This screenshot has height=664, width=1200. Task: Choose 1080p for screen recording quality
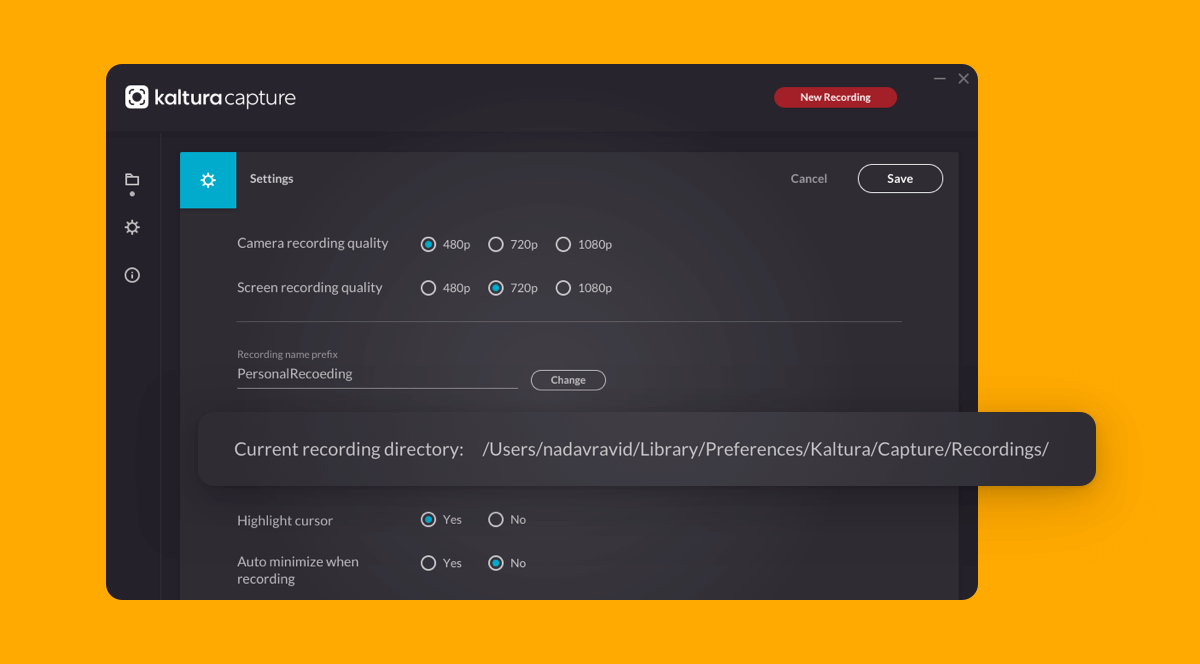click(563, 288)
